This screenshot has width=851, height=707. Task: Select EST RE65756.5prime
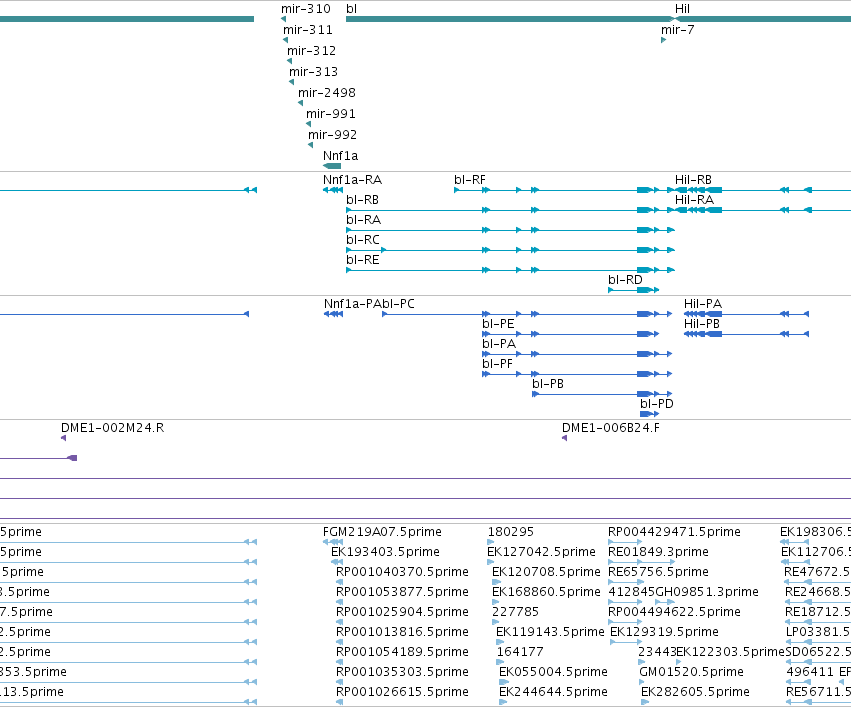(625, 582)
